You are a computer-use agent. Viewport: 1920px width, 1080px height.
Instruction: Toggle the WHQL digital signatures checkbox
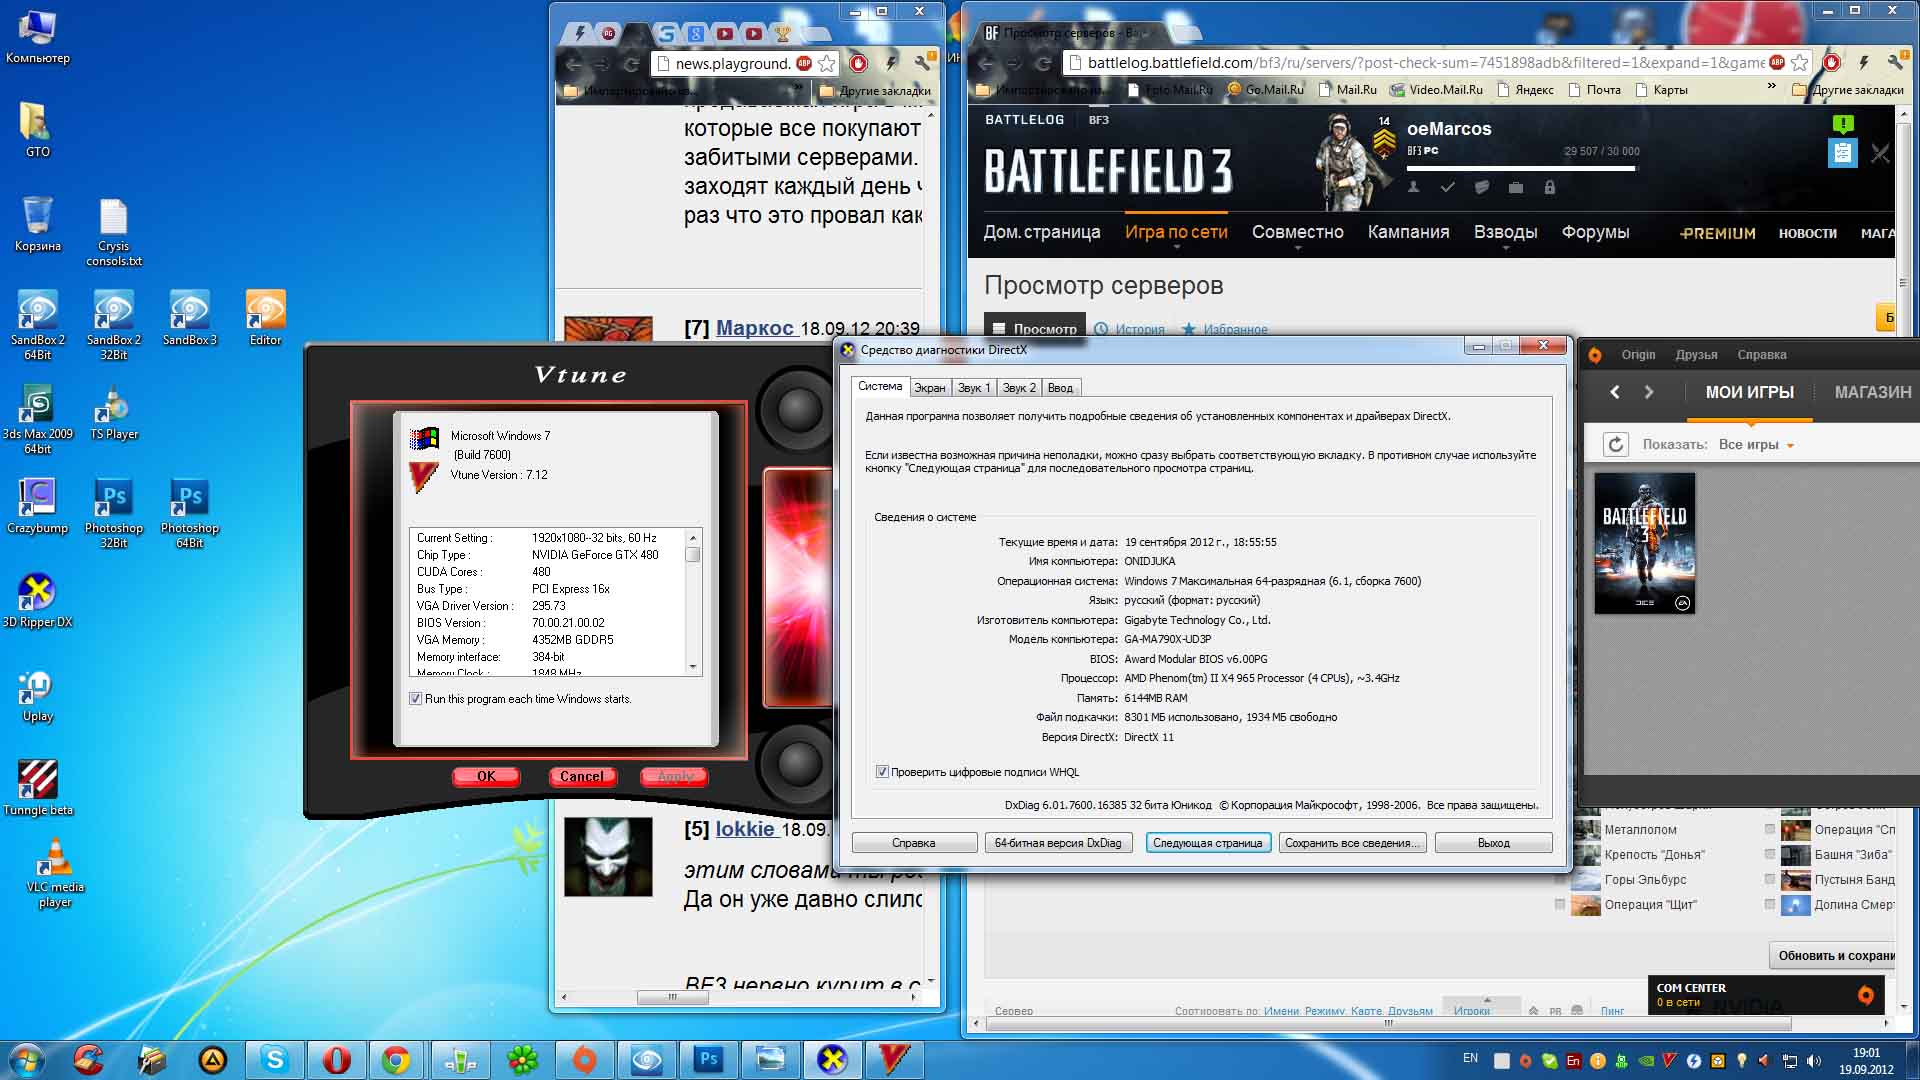(882, 772)
